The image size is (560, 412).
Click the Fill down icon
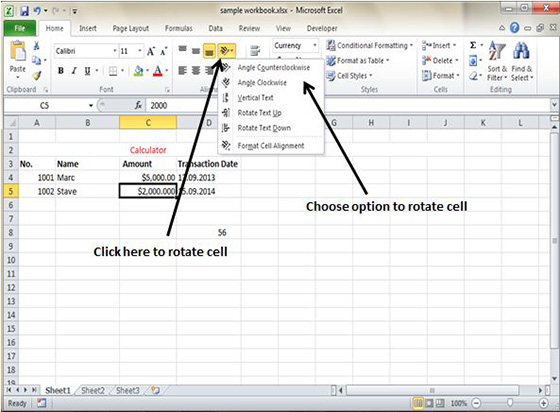click(473, 60)
